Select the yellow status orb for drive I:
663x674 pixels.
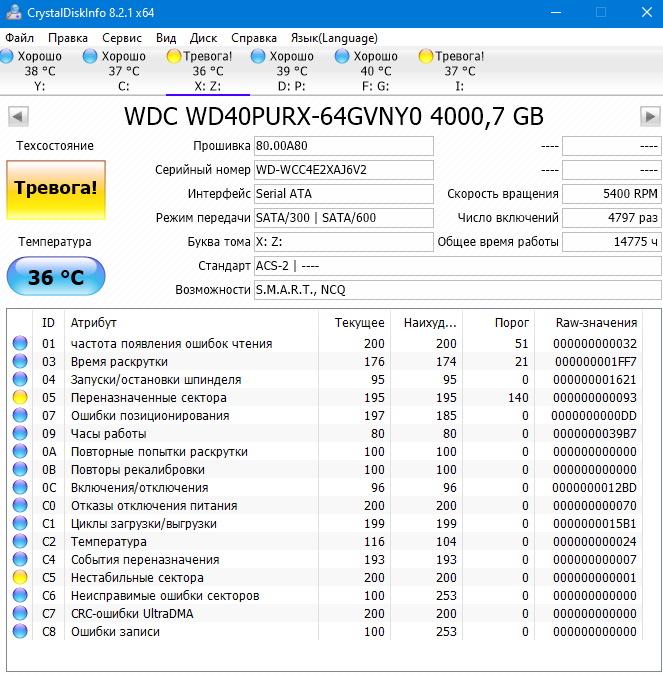coord(426,56)
